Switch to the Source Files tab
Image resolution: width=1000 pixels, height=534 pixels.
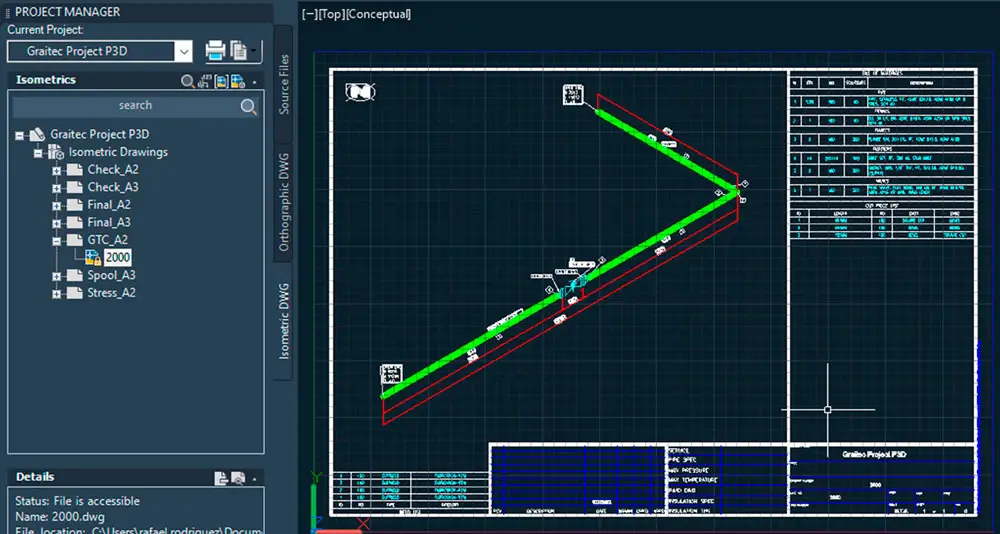(283, 83)
